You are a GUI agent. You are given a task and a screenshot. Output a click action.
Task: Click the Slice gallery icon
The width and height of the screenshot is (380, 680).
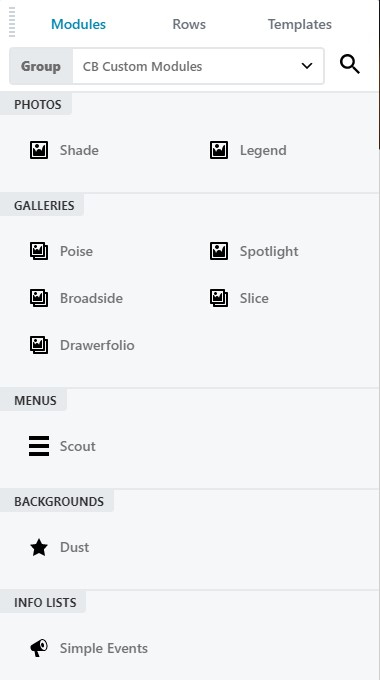[x=219, y=298]
